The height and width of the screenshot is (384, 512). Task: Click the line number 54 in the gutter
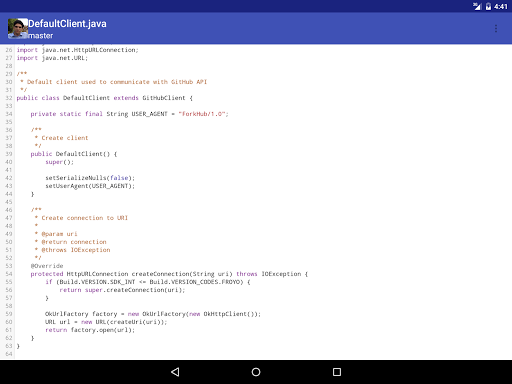click(9, 274)
